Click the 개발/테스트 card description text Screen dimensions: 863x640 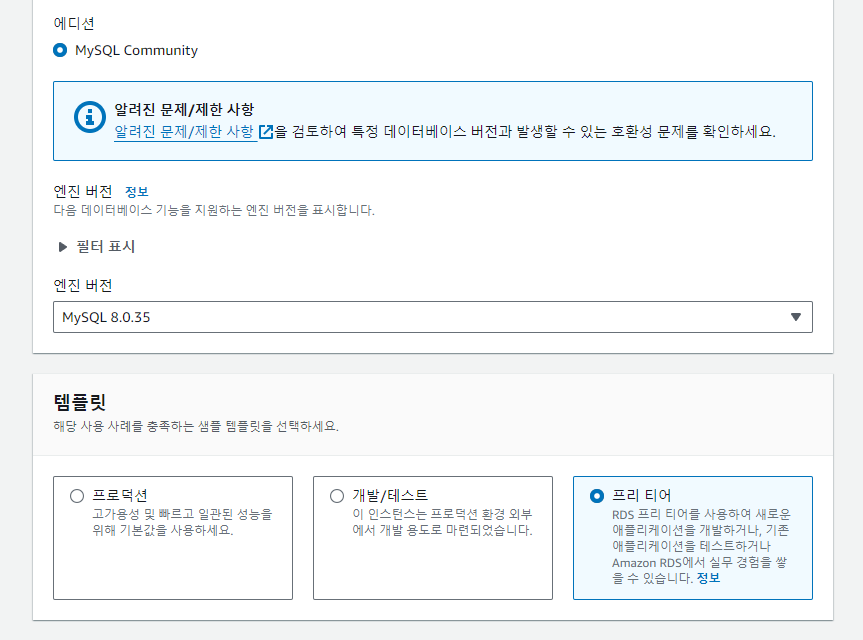[x=443, y=522]
